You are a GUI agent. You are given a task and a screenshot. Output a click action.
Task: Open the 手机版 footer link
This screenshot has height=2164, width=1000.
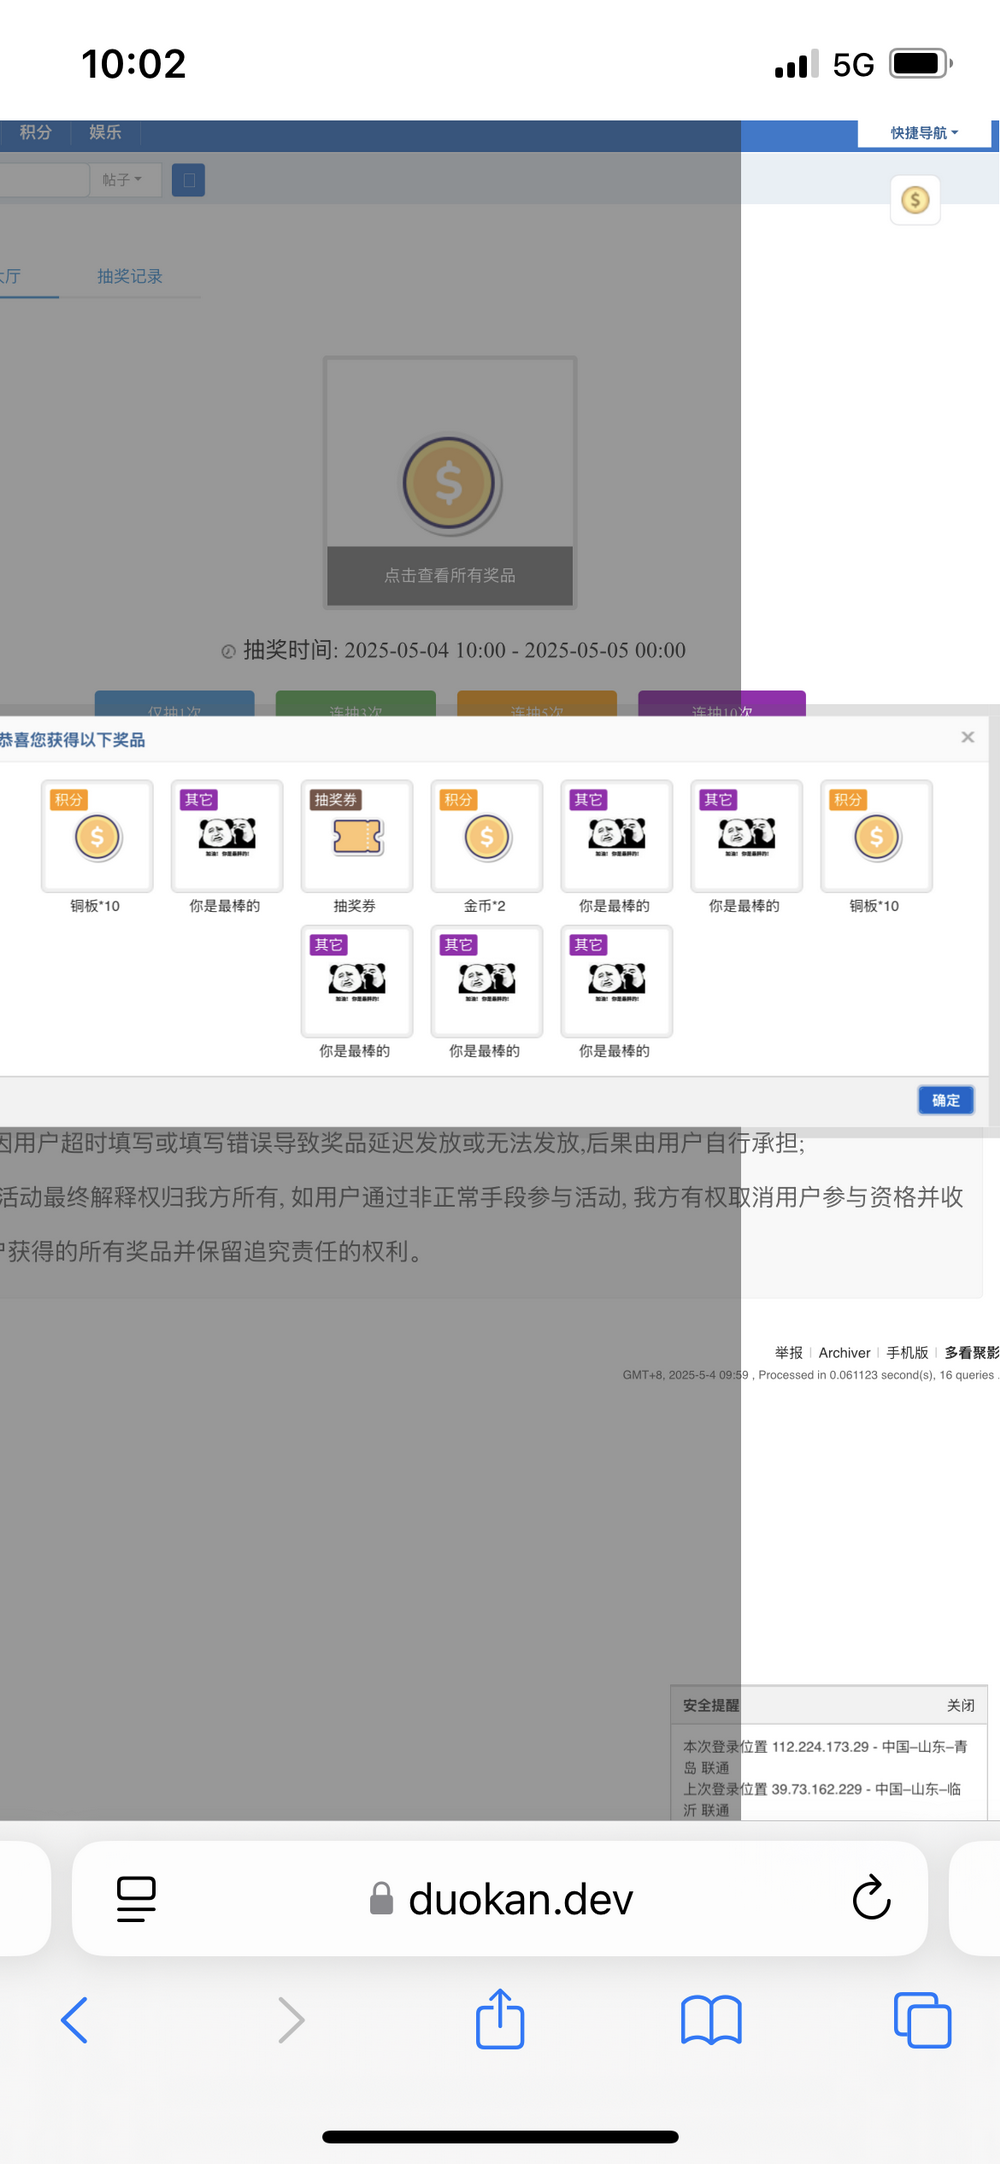(907, 1353)
